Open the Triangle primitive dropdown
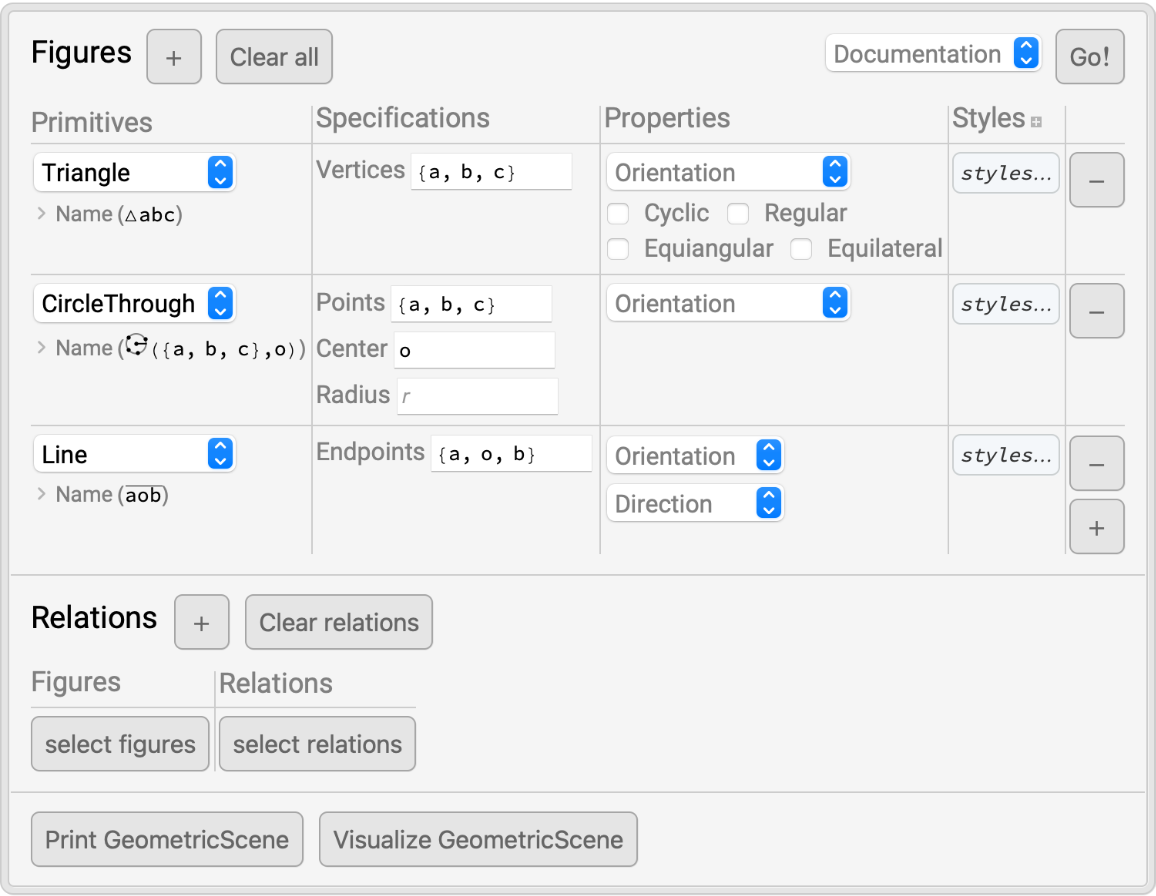The image size is (1156, 896). click(134, 173)
